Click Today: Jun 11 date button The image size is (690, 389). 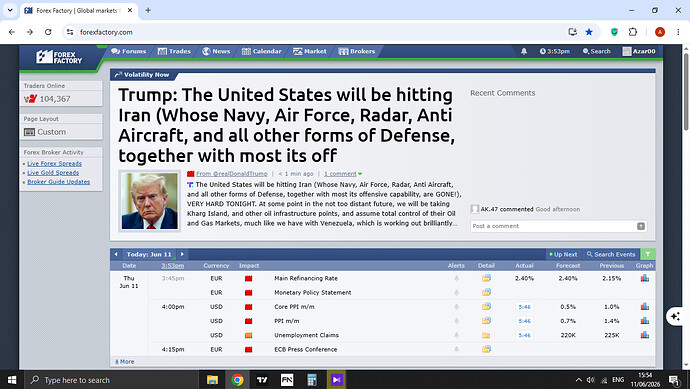149,254
